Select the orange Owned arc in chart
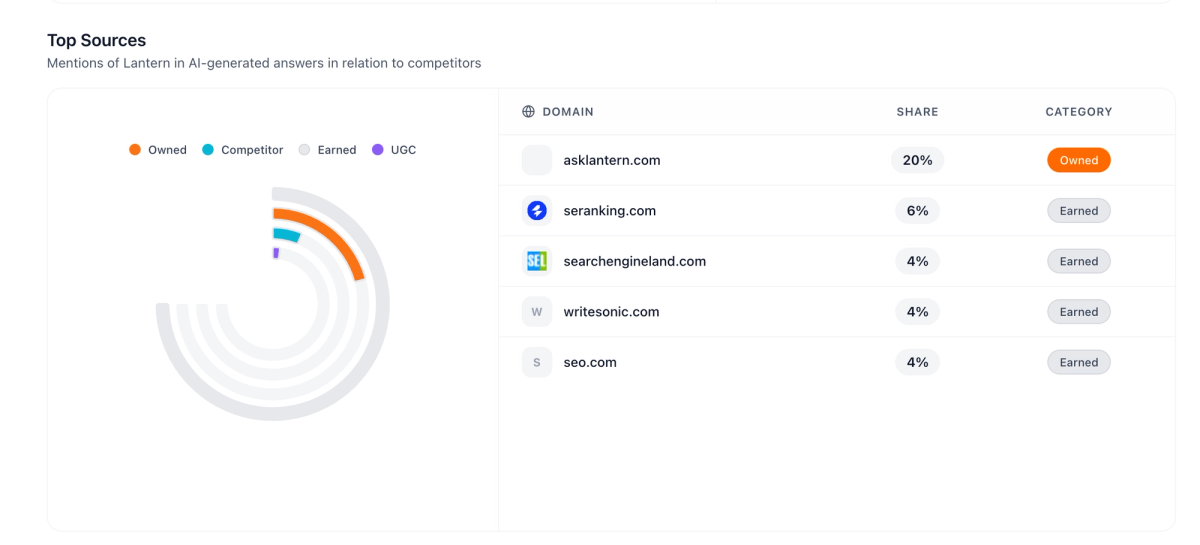1200x545 pixels. tap(329, 232)
